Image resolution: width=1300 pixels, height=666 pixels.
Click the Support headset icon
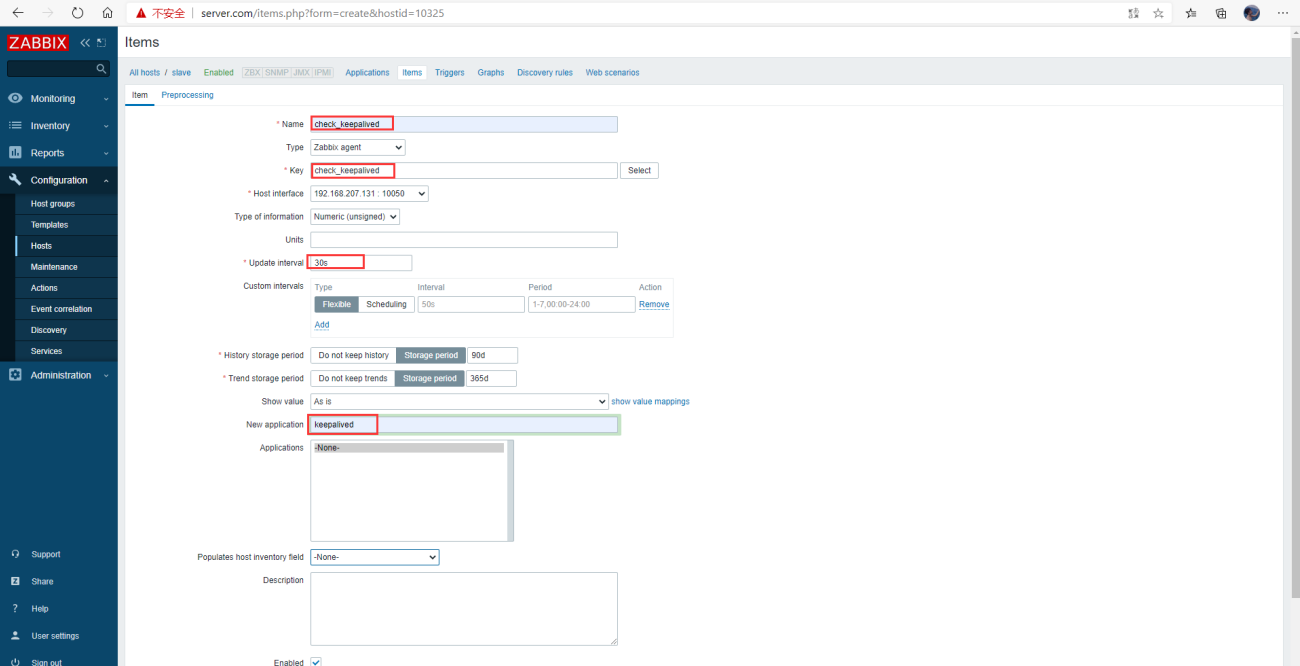pos(15,554)
